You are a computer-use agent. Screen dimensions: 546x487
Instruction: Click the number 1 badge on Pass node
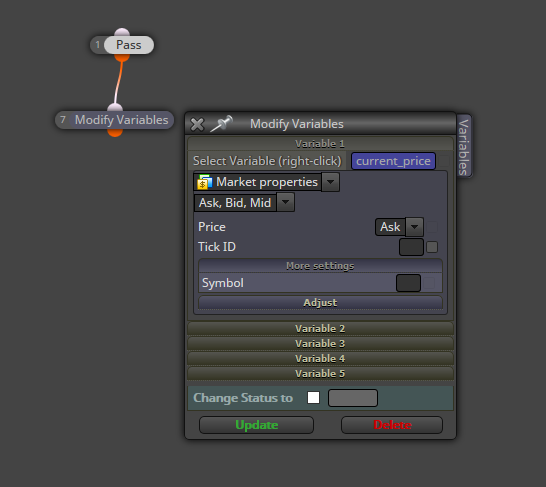98,45
